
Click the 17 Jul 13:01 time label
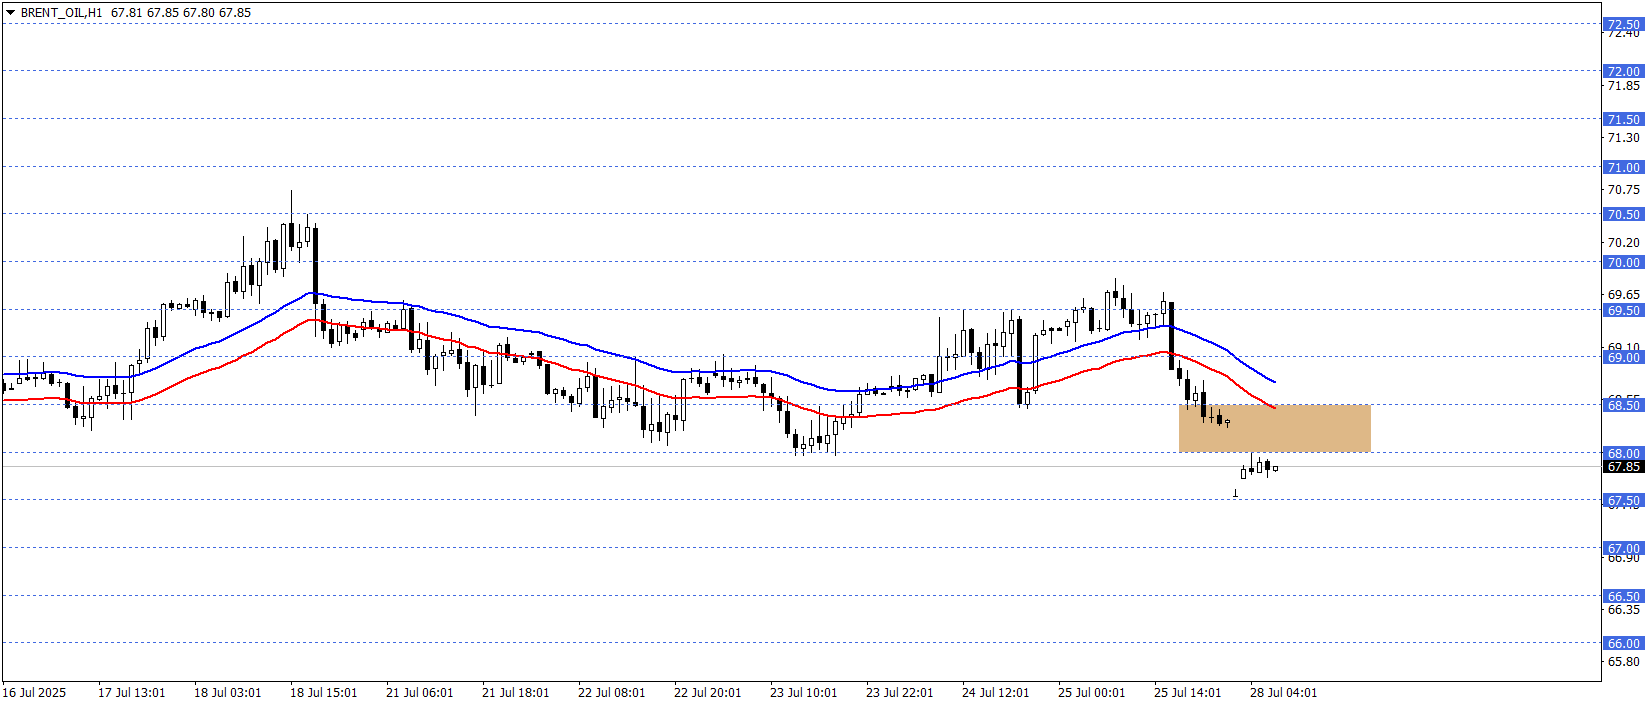[131, 692]
